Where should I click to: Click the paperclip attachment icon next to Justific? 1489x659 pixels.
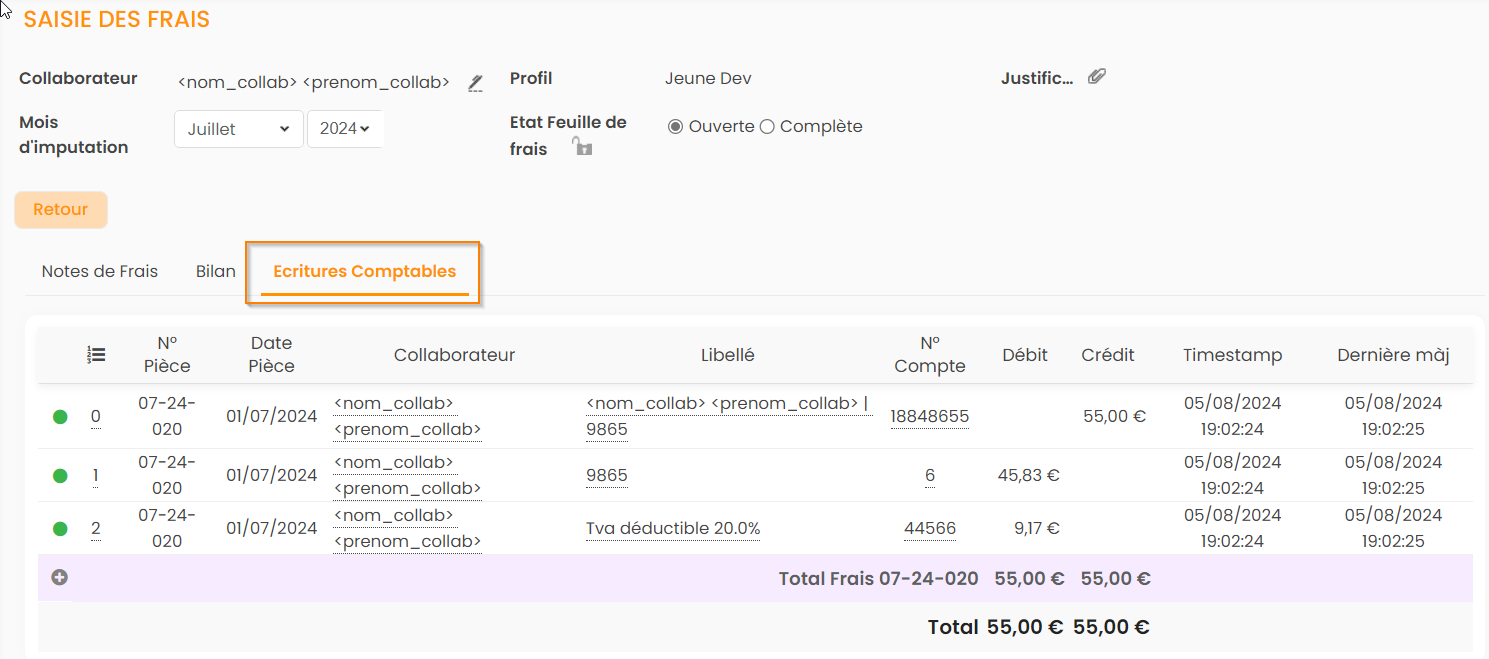[1097, 77]
